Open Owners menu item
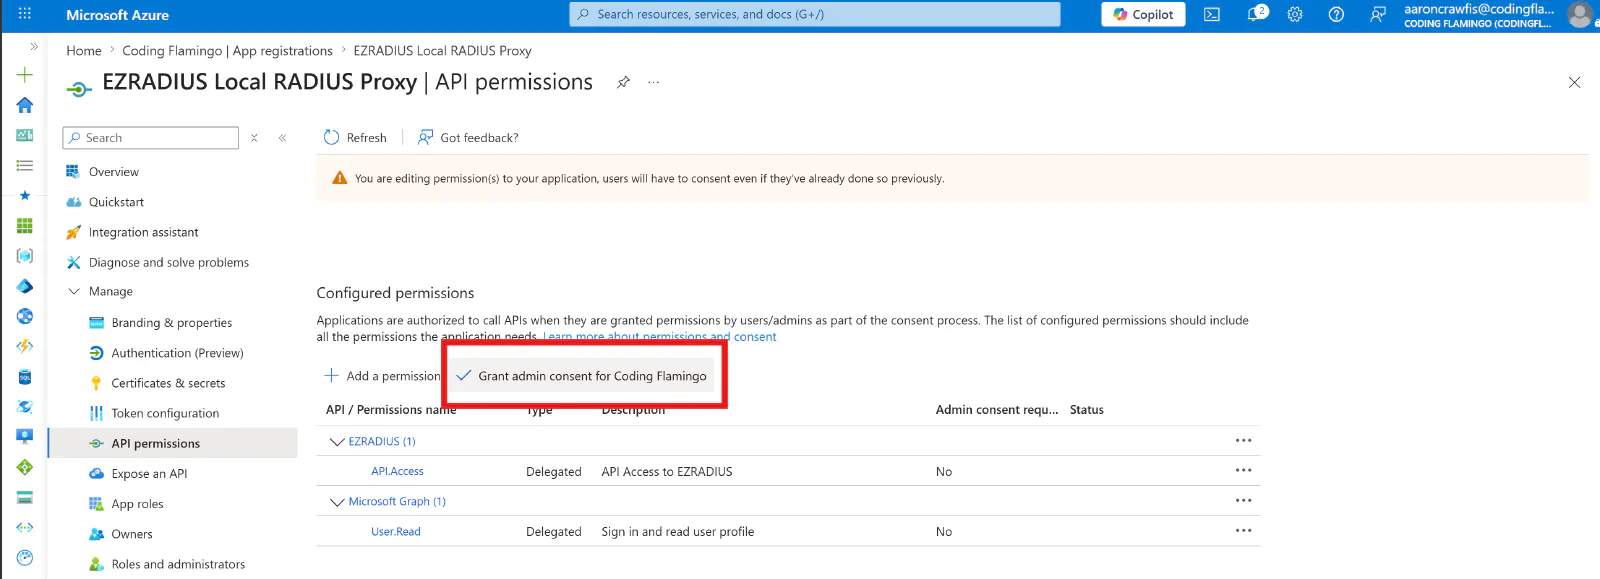Screen dimensions: 1600x579 132,534
